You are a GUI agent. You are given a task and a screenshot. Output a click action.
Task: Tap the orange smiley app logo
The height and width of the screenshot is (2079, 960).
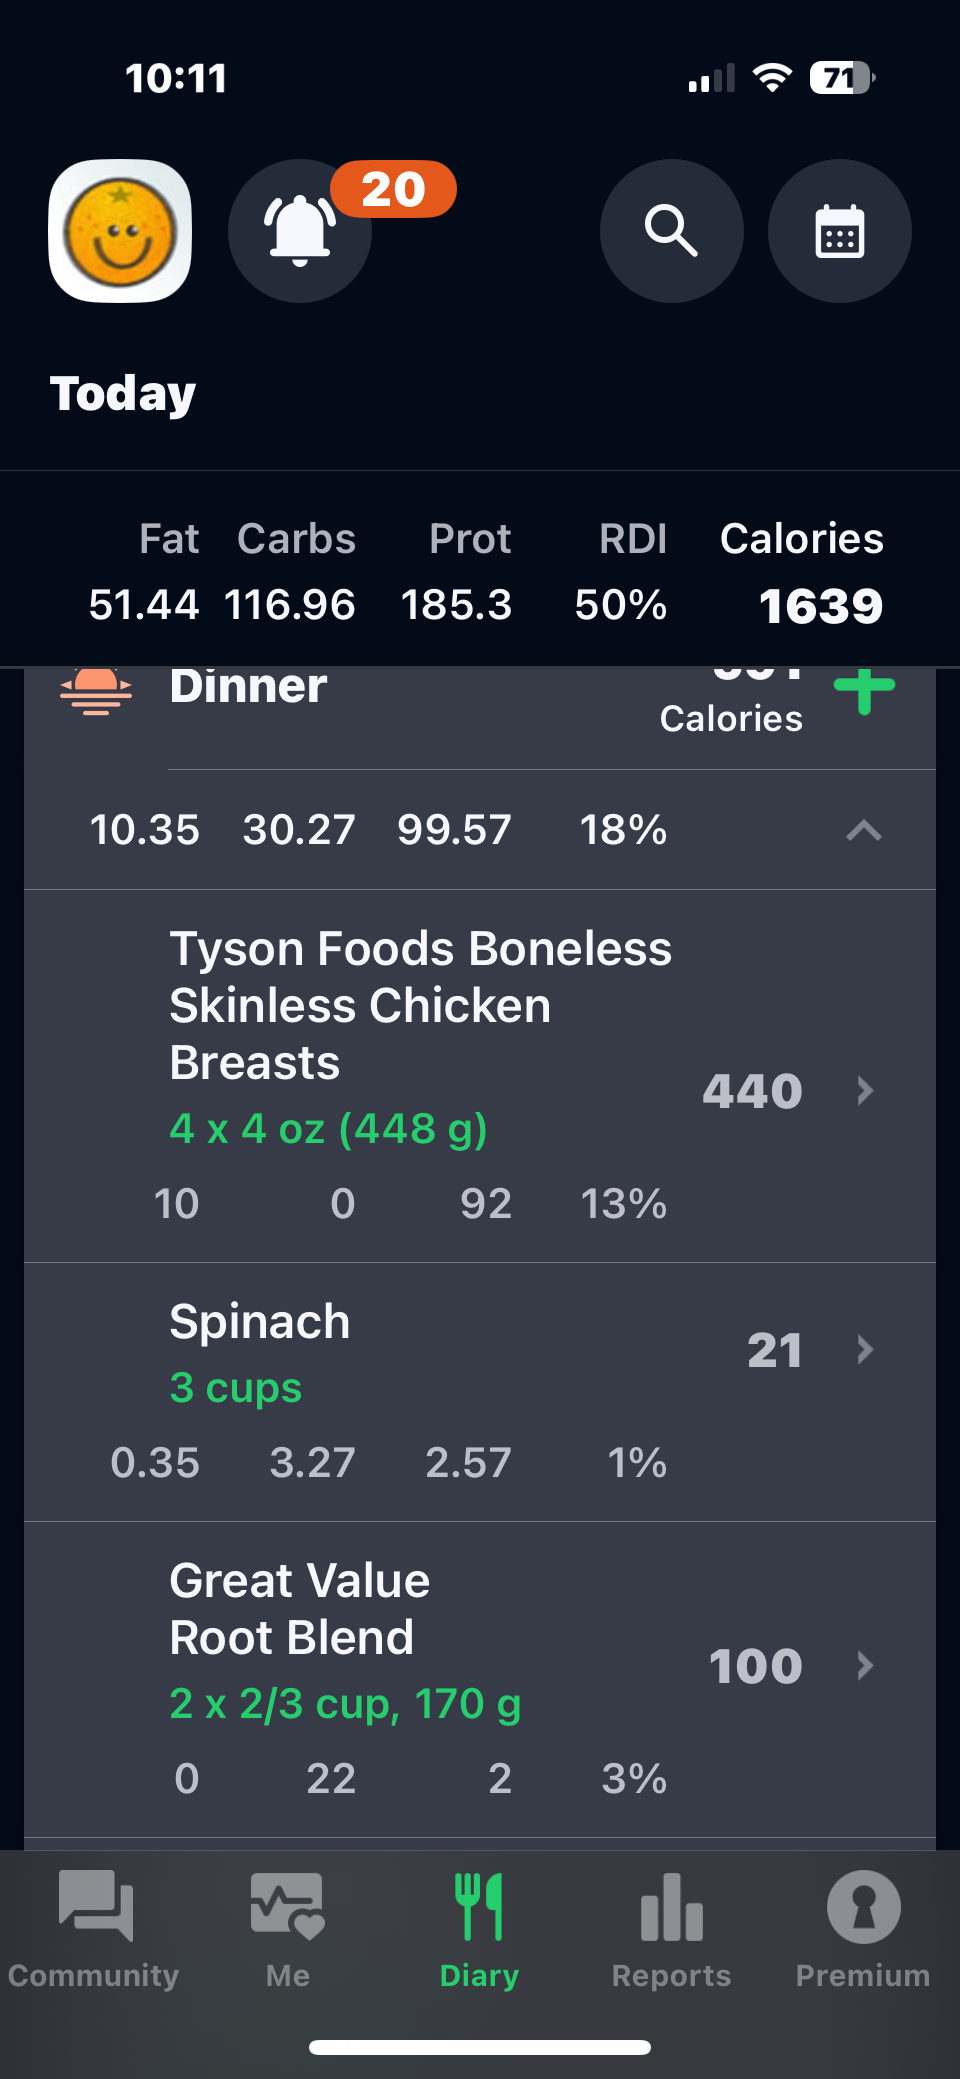pyautogui.click(x=120, y=231)
